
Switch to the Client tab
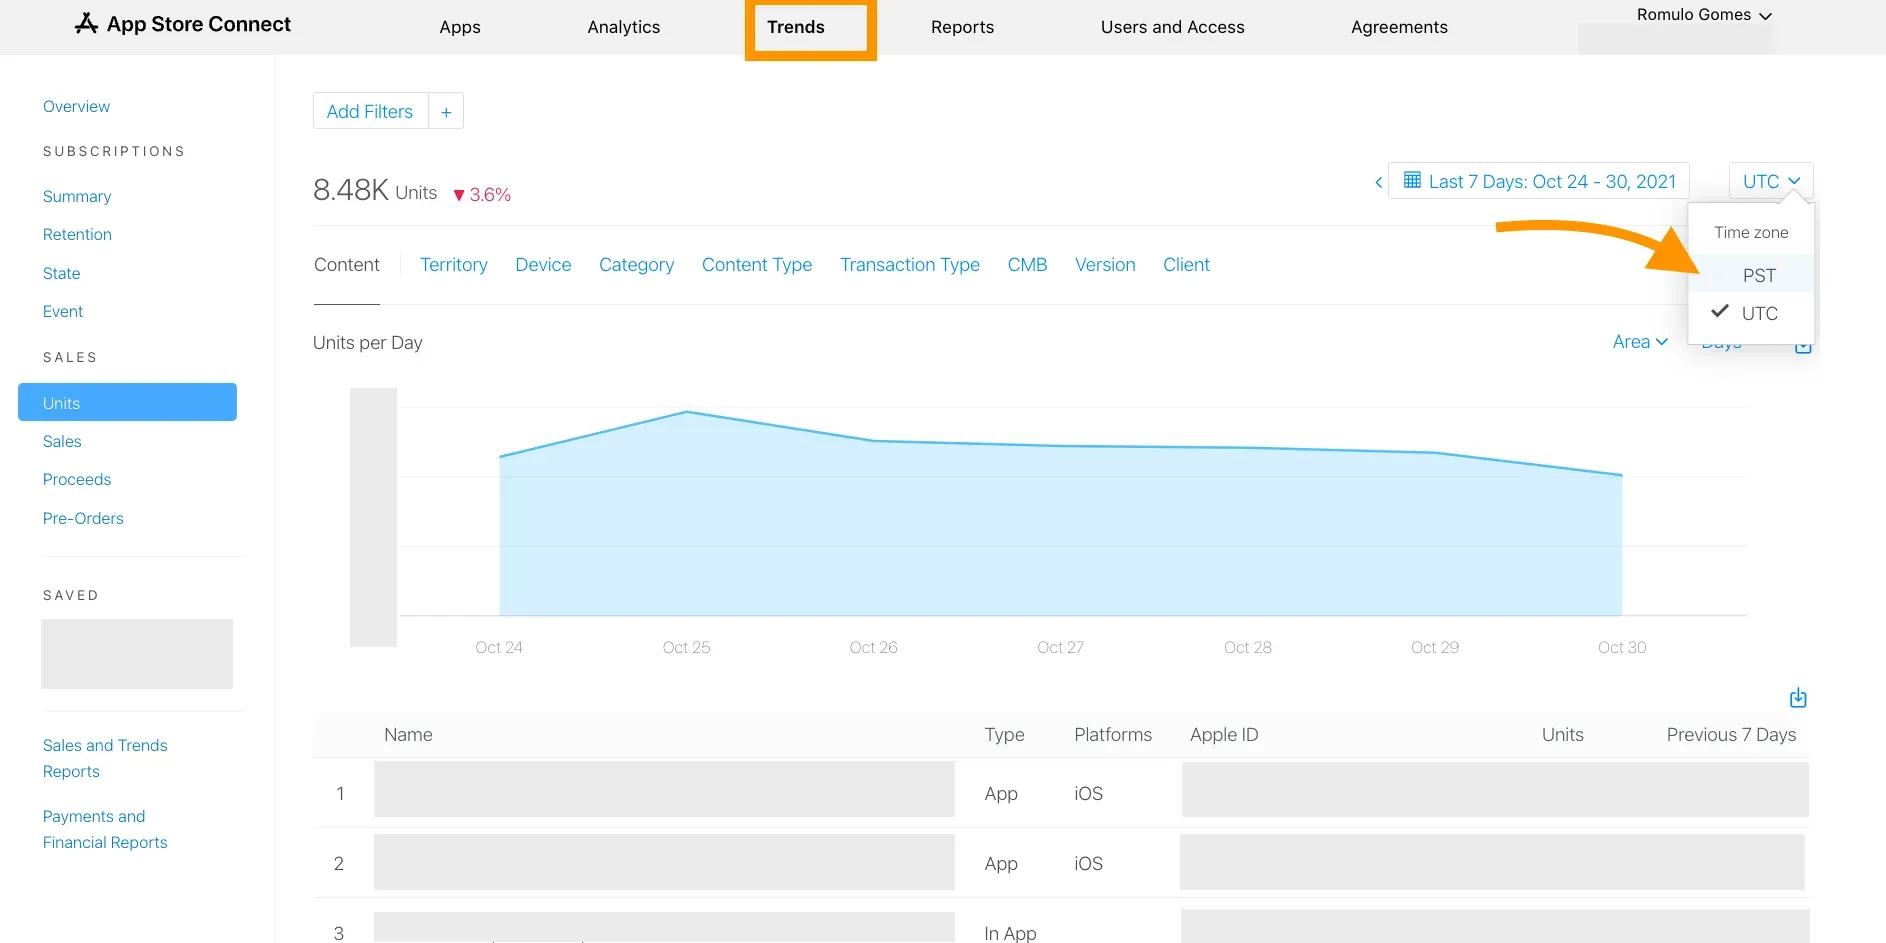[x=1186, y=265]
